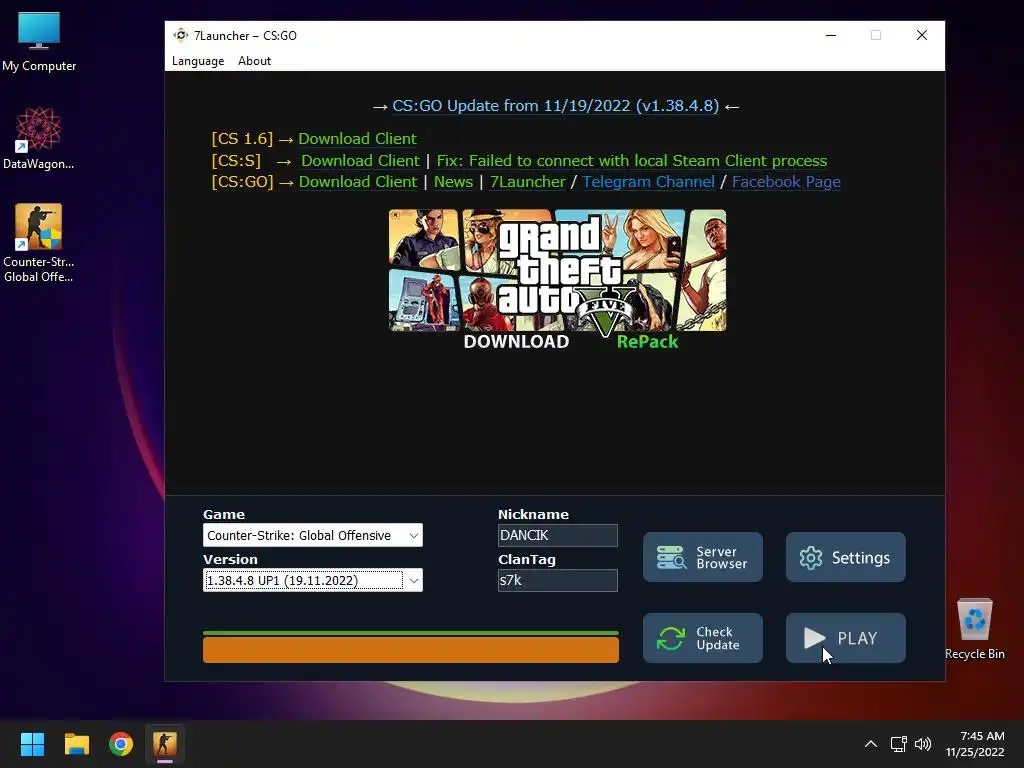
Task: Launch Chrome from taskbar
Action: (121, 744)
